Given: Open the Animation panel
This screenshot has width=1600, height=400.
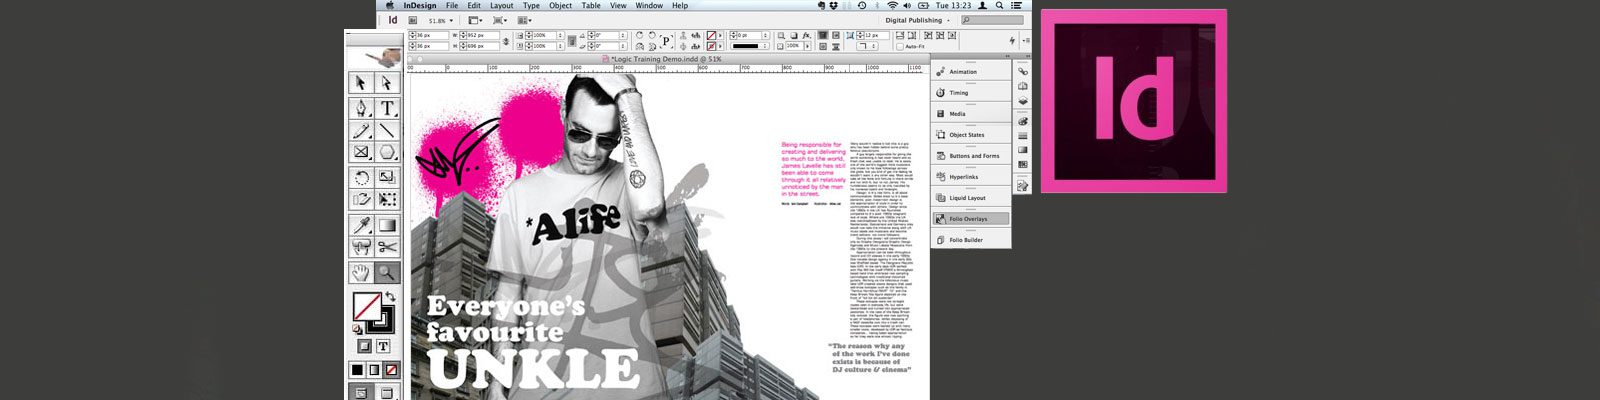Looking at the screenshot, I should point(971,72).
